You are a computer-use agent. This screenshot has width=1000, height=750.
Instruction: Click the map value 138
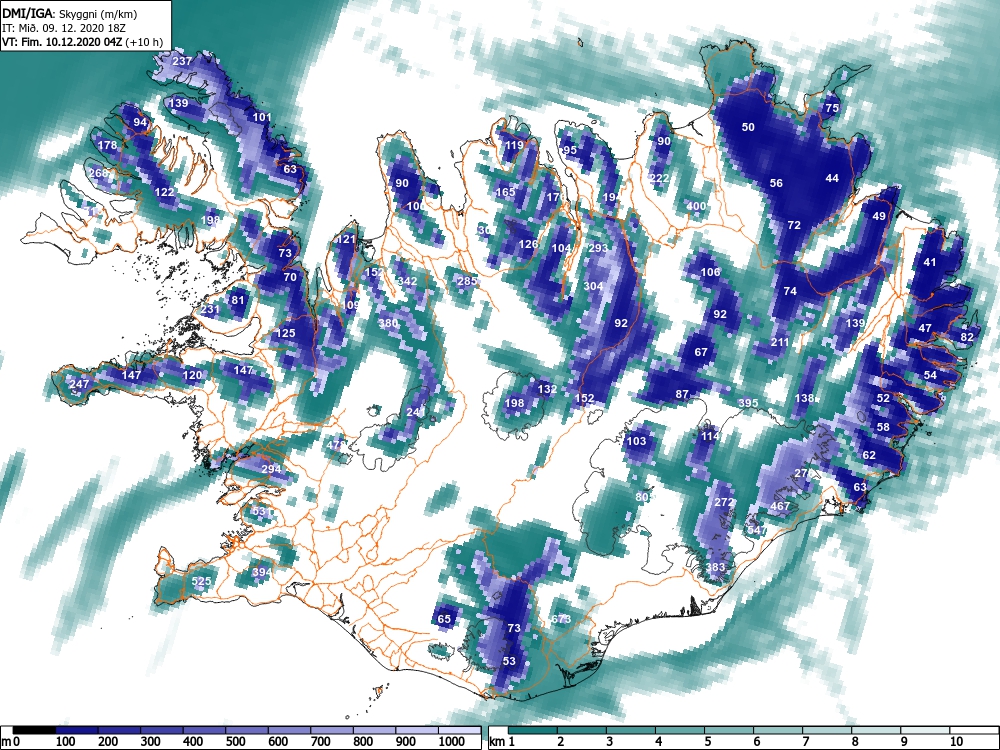click(x=804, y=398)
